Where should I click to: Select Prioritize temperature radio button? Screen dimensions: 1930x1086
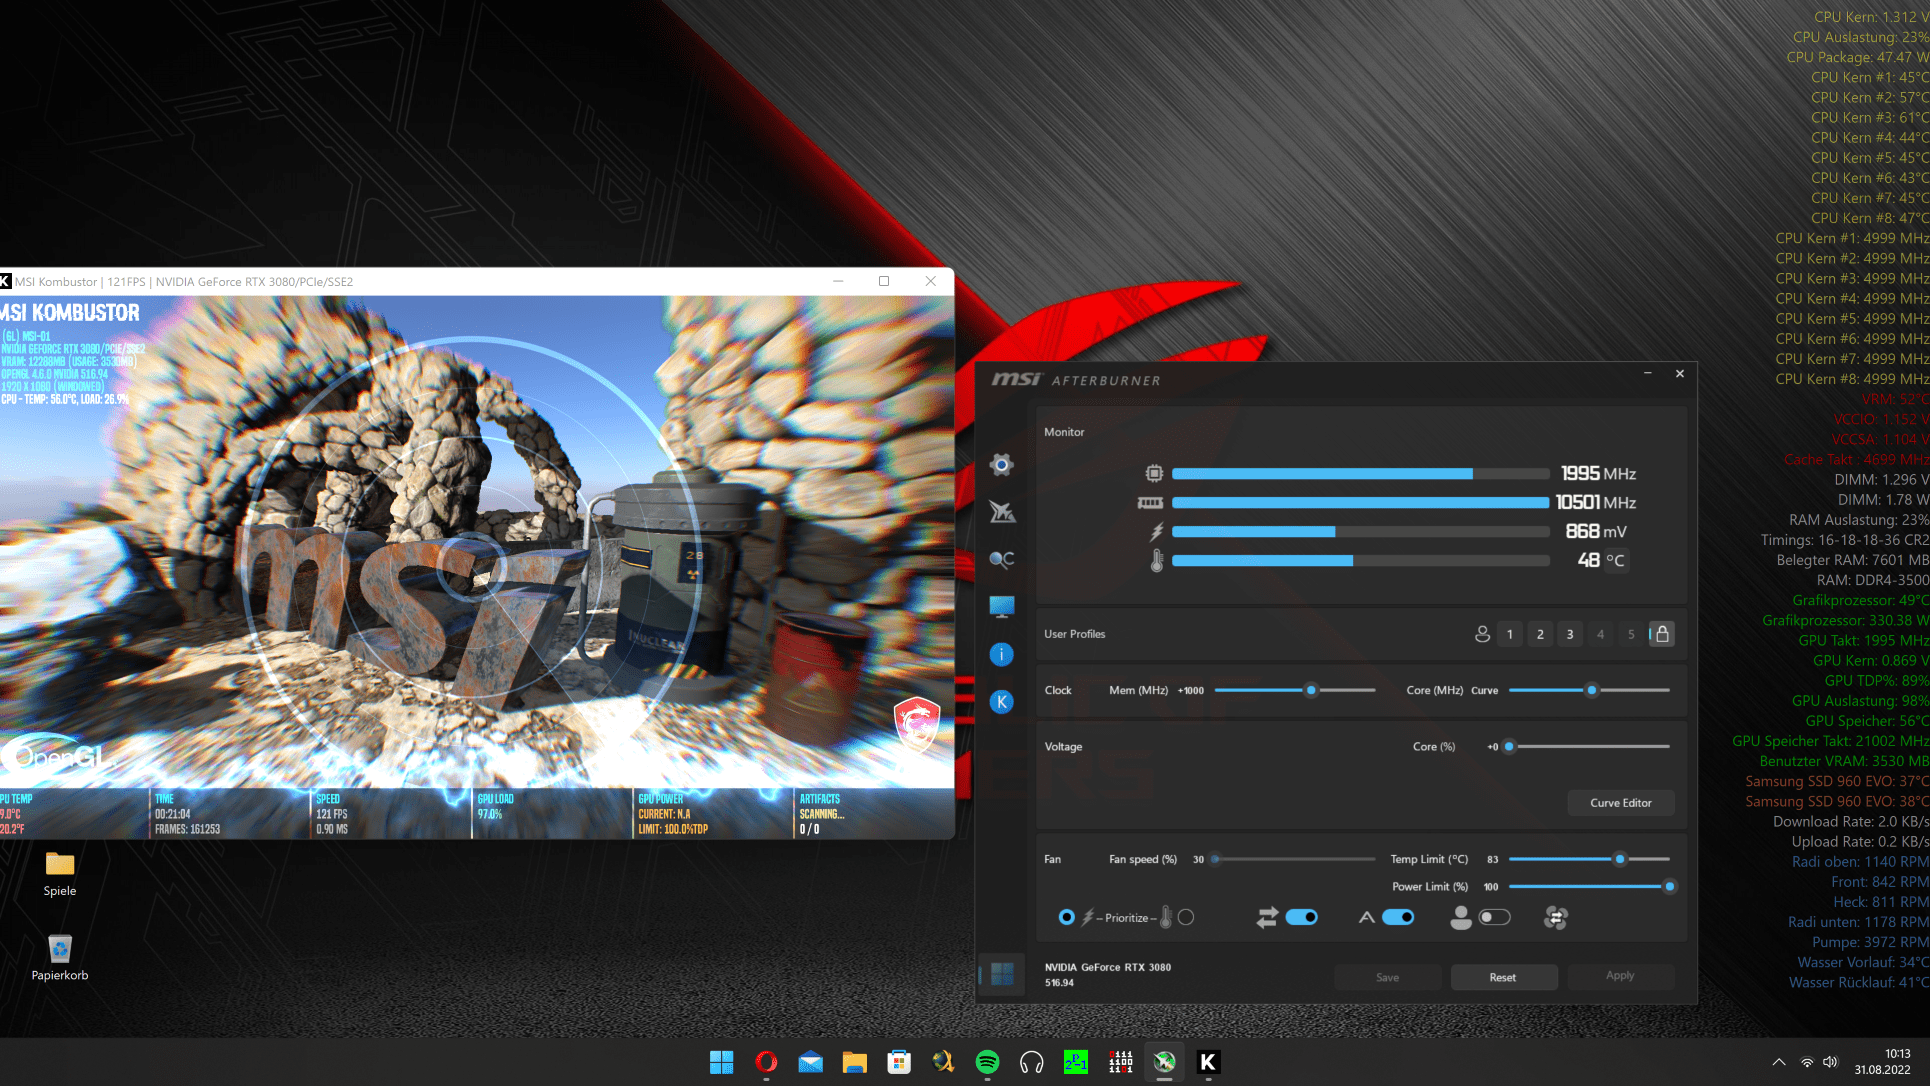(1186, 917)
